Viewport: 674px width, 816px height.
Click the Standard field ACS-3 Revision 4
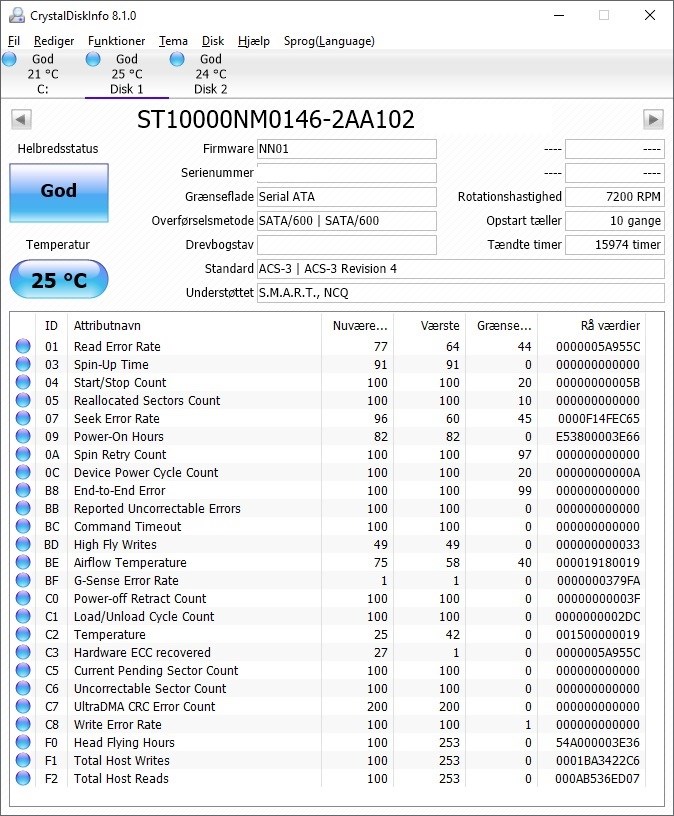coord(461,269)
